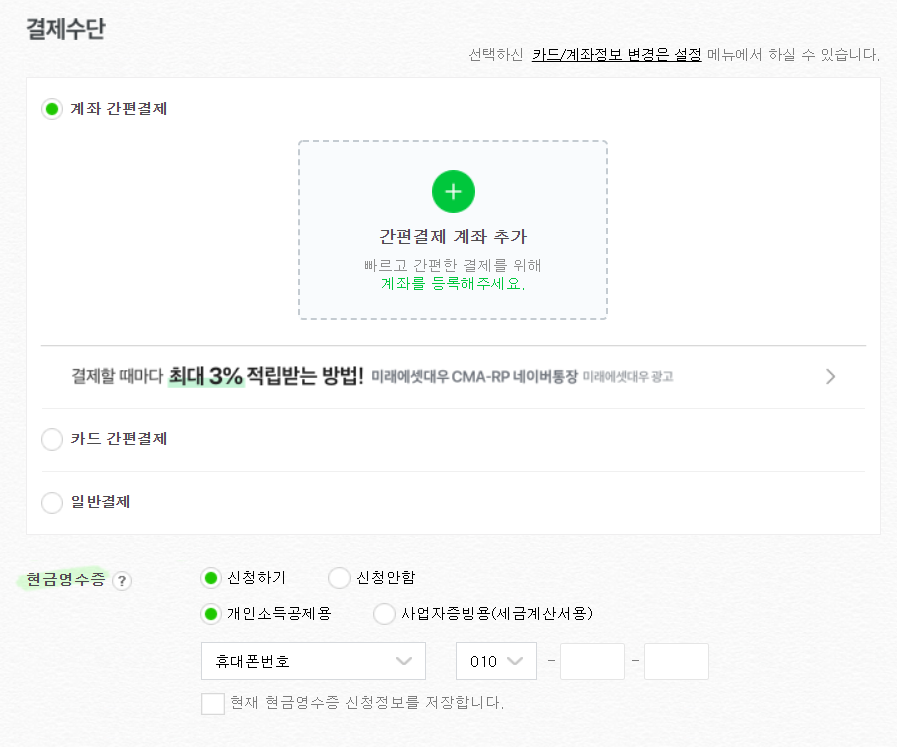Open the help tooltip next to 현금영수수증
Viewport: 897px width, 747px height.
[x=122, y=580]
